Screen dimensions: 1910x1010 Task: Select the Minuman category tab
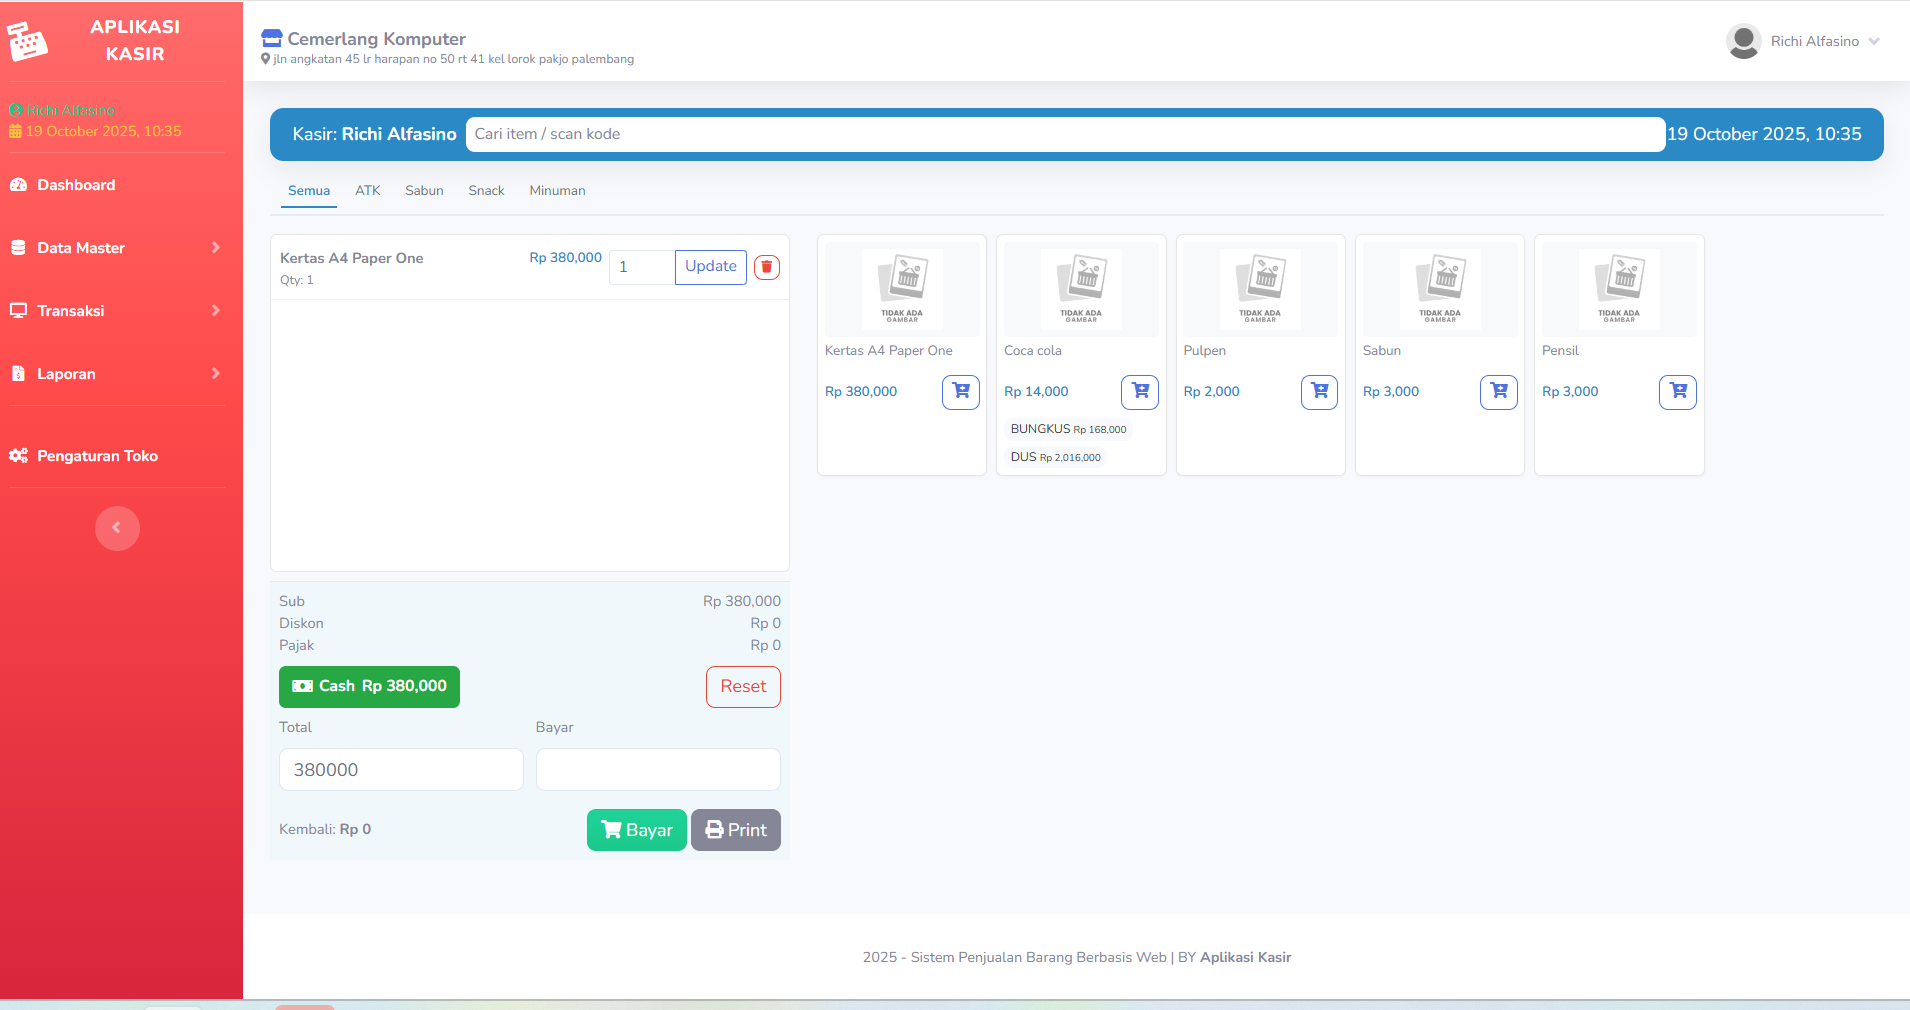coord(557,191)
